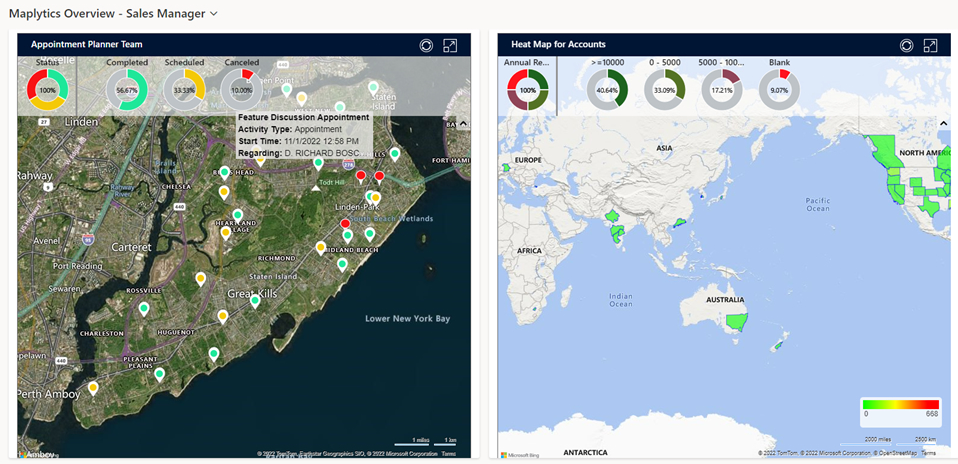Click the green pin above Heartland Village

(238, 216)
